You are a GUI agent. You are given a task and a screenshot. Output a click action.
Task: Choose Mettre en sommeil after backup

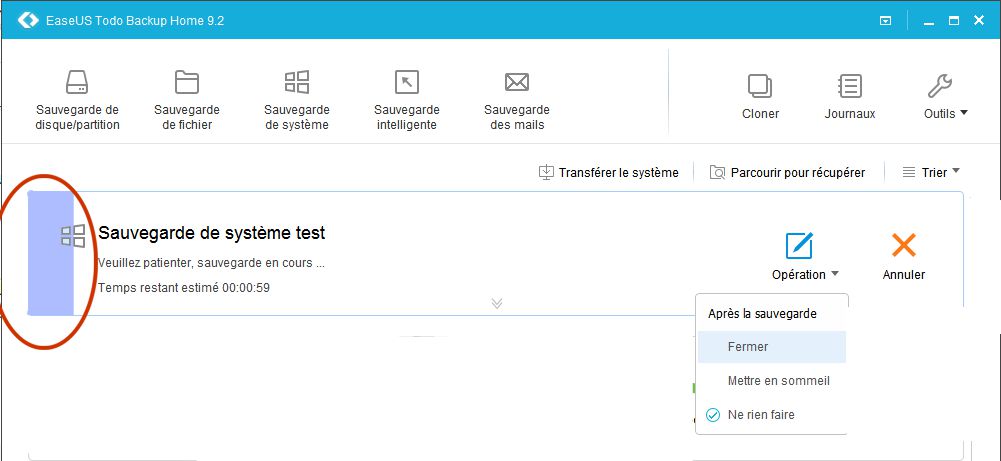[778, 380]
